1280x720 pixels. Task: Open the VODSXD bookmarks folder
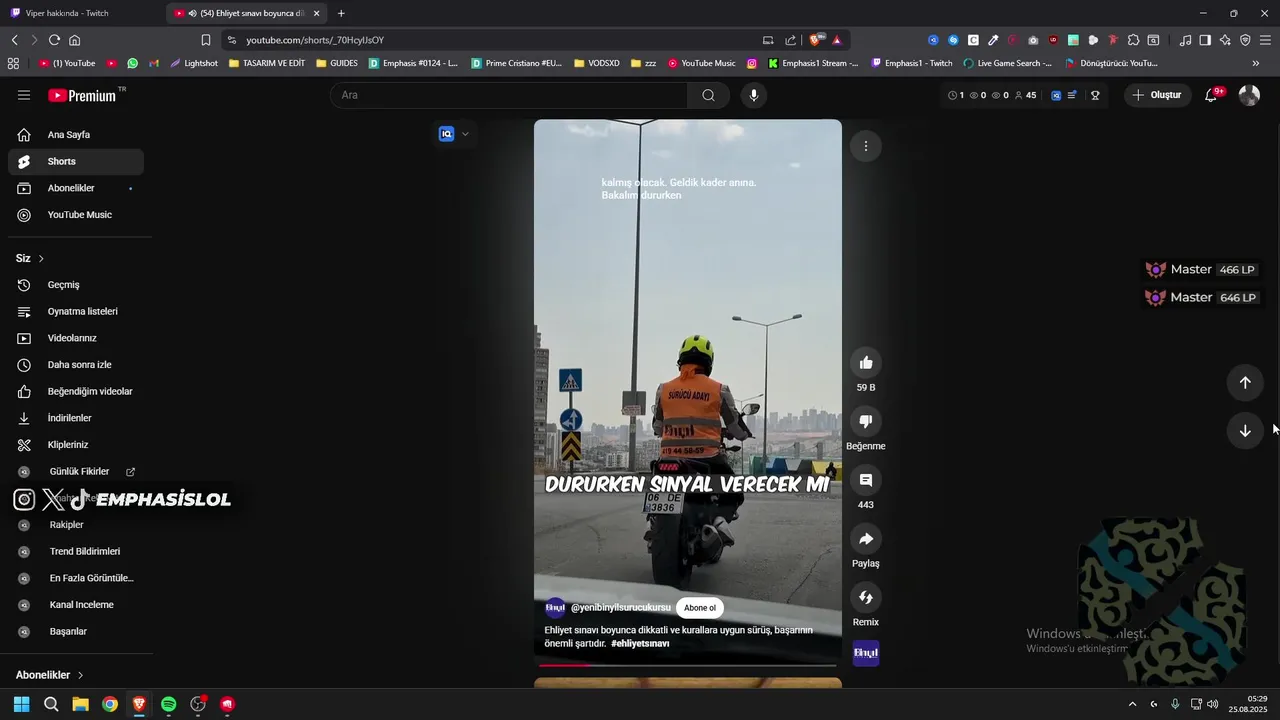(596, 63)
